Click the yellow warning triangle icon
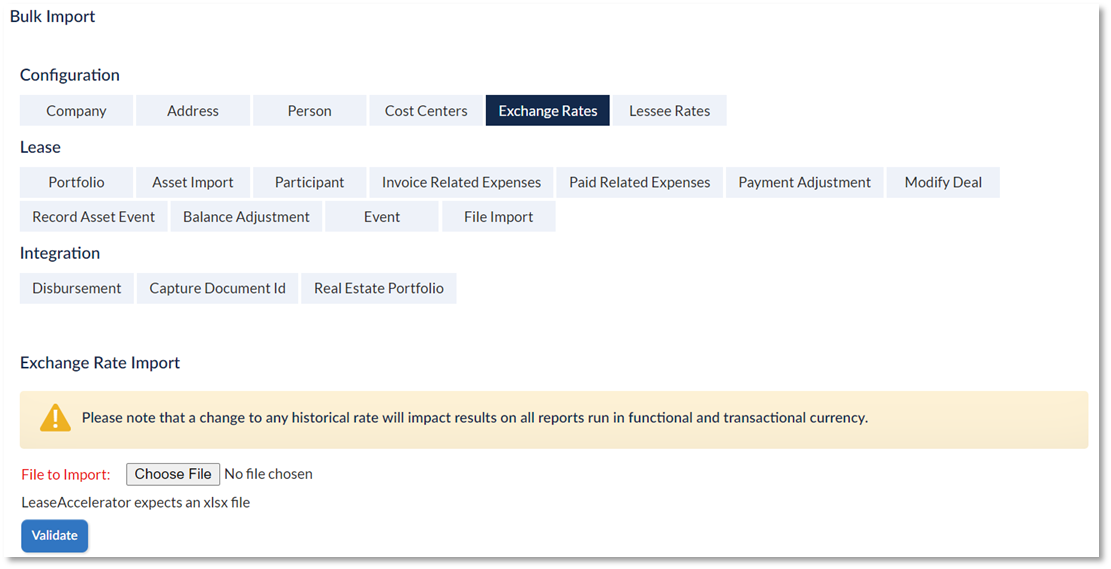The height and width of the screenshot is (569, 1111). [x=55, y=418]
